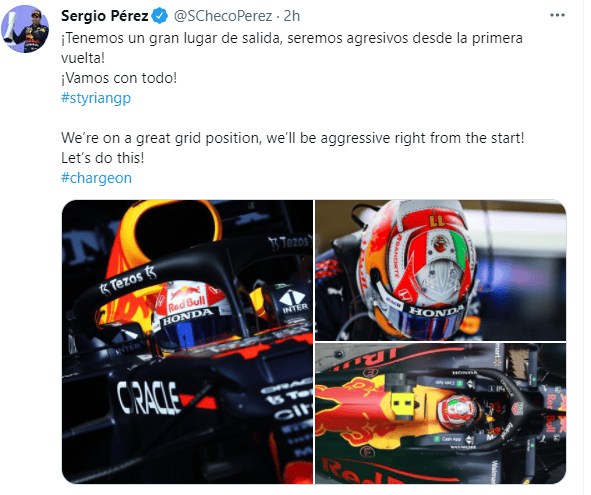Image resolution: width=591 pixels, height=495 pixels.
Task: Open the @SChecoPerez handle link
Action: (223, 16)
